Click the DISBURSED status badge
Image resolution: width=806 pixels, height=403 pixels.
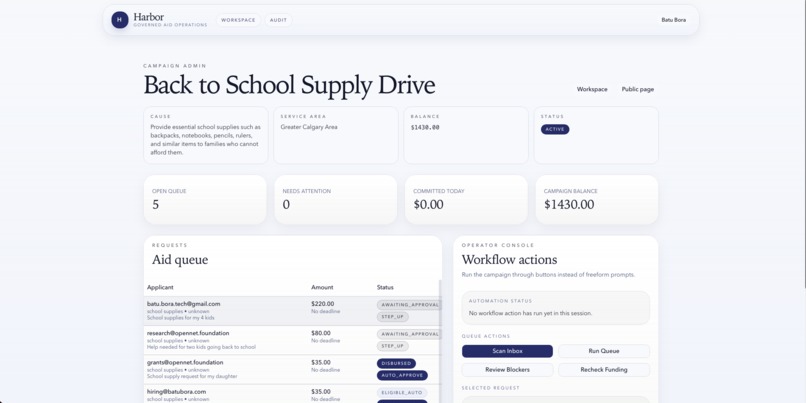[396, 363]
